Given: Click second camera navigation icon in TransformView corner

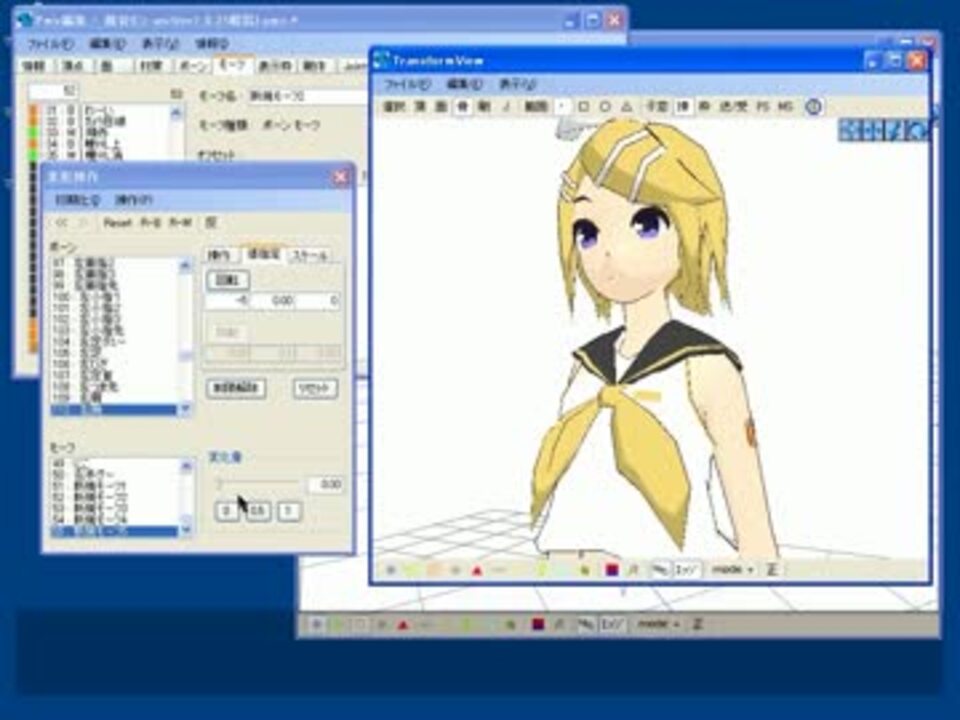Looking at the screenshot, I should tap(872, 130).
